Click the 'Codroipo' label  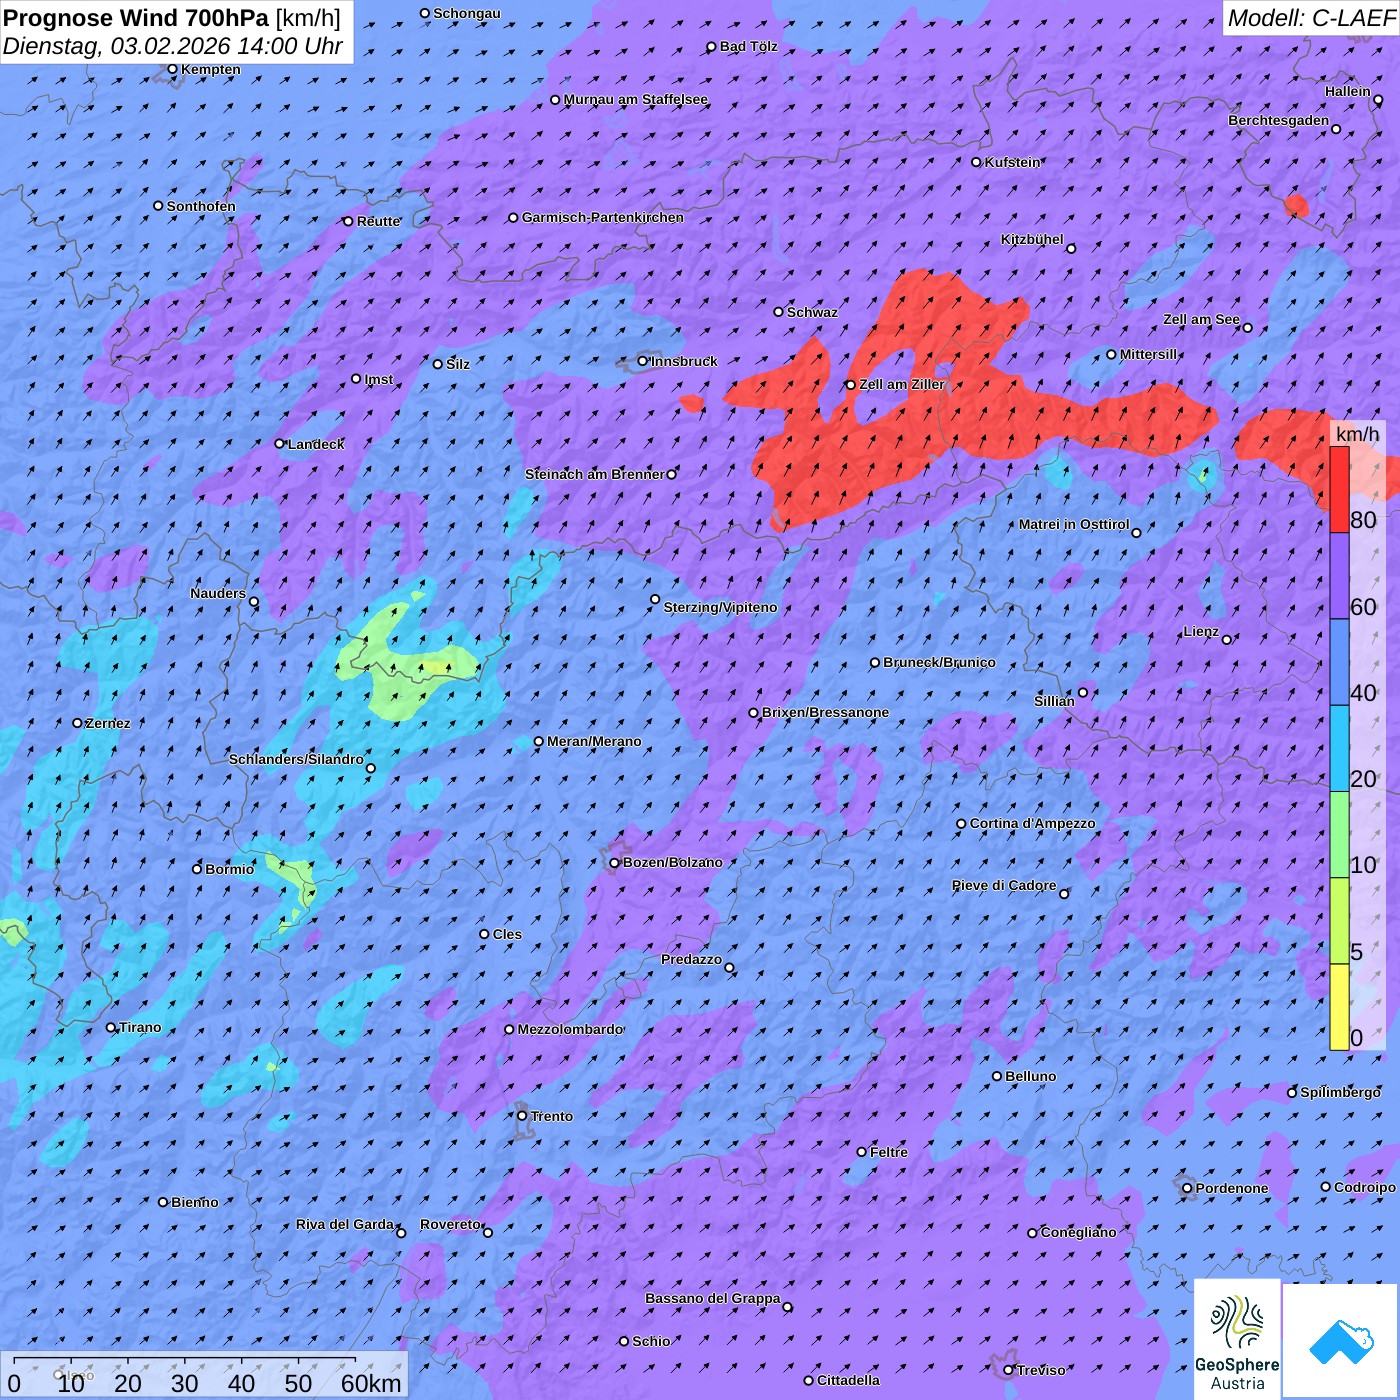pos(1365,1187)
